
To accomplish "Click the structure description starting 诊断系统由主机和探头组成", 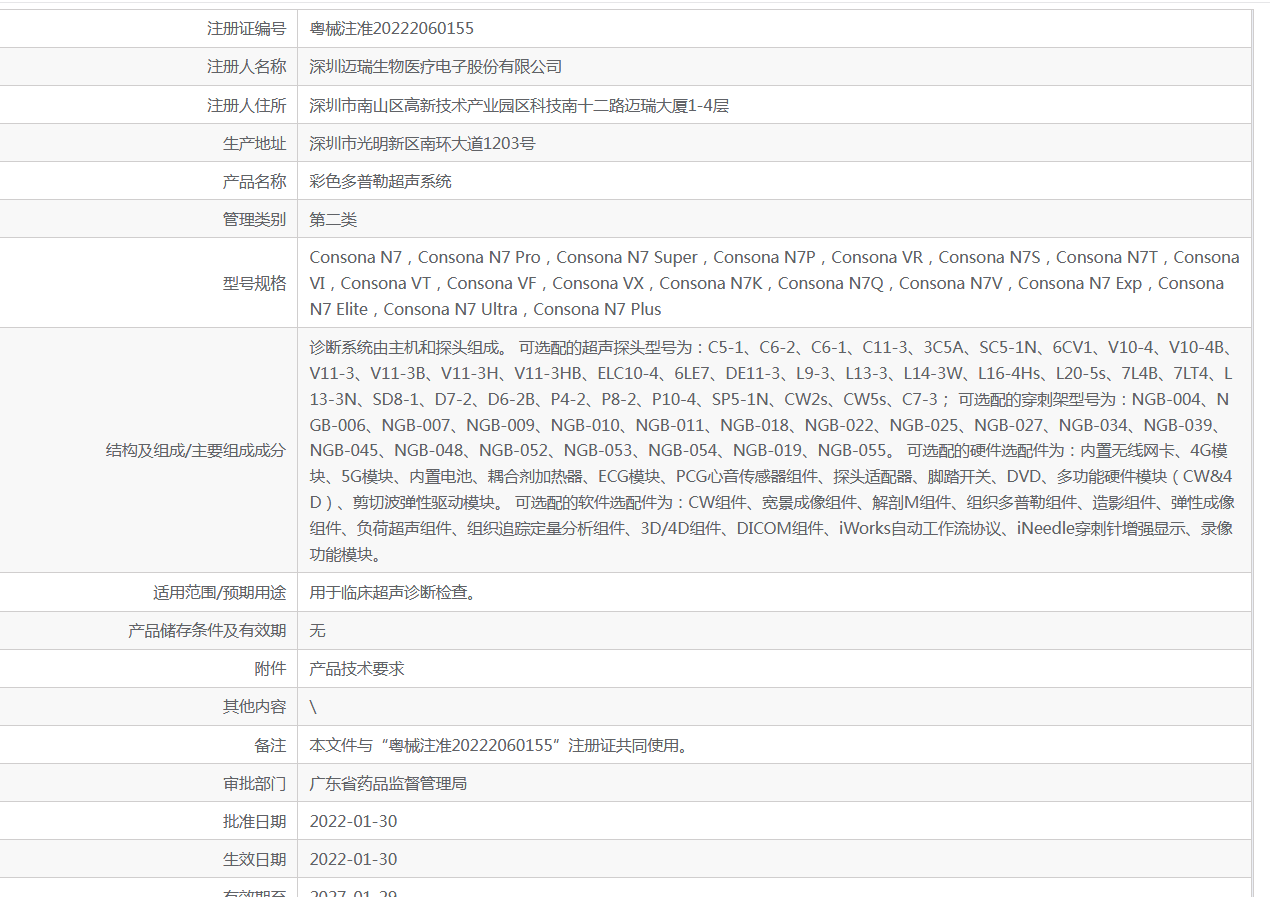I will (x=773, y=450).
